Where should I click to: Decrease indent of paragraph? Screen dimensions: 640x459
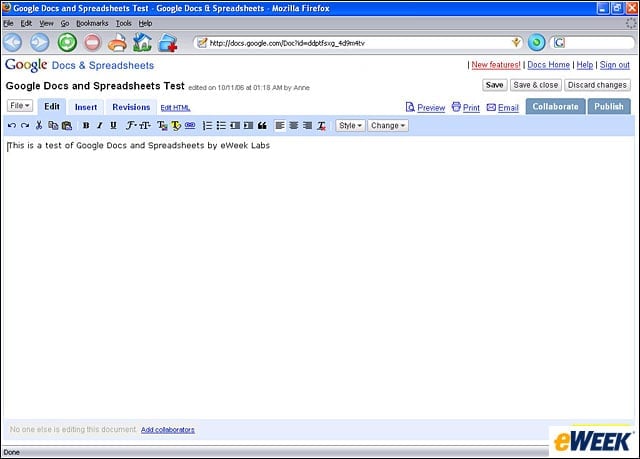coord(235,126)
